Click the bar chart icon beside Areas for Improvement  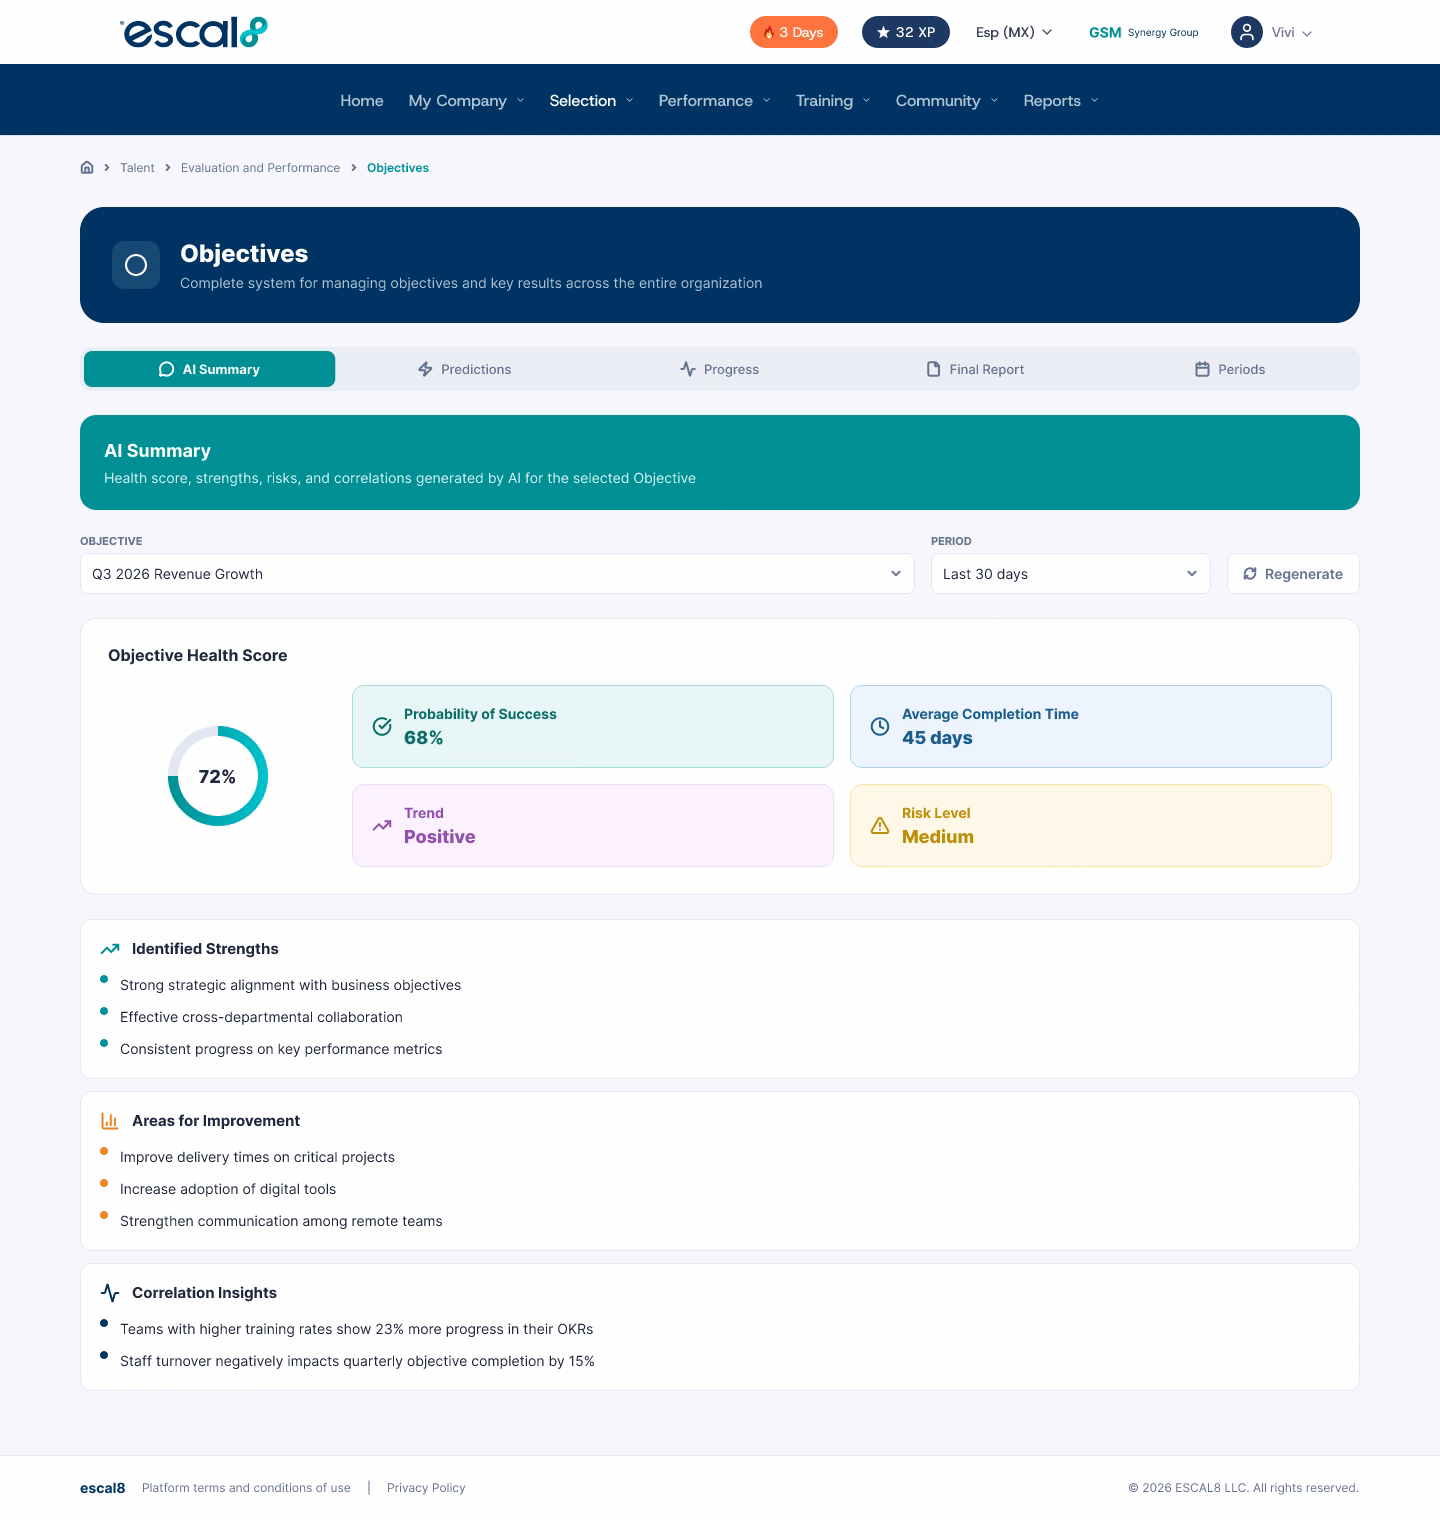(110, 1121)
